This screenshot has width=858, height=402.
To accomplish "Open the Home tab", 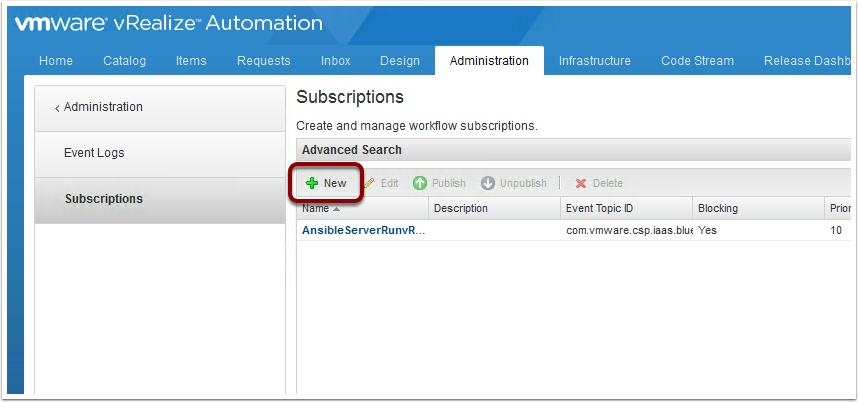I will click(56, 61).
